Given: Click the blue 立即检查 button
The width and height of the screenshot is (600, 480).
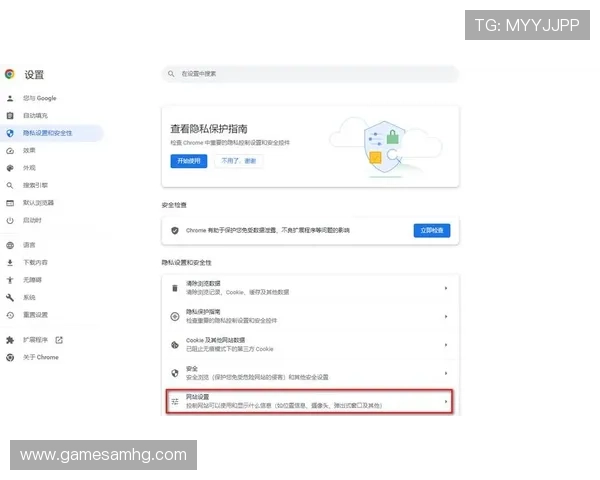Looking at the screenshot, I should (x=432, y=230).
